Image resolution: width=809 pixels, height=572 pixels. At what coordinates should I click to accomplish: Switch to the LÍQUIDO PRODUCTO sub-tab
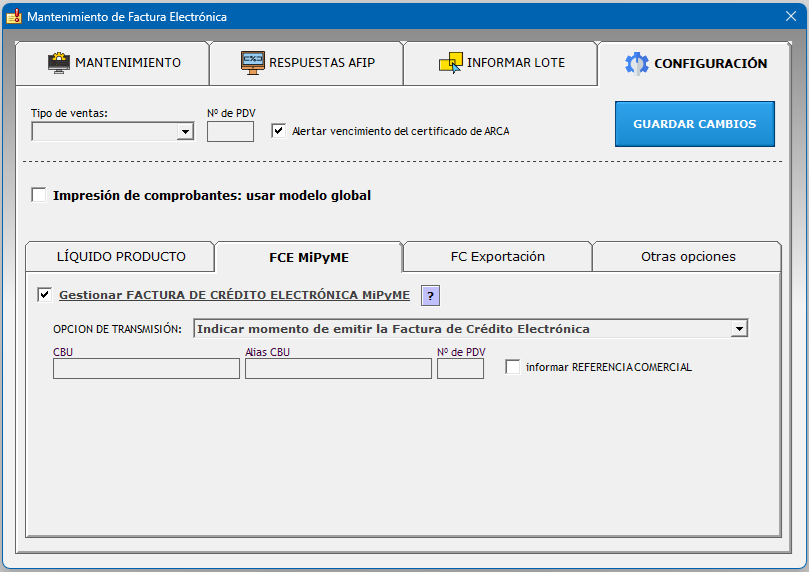click(x=120, y=257)
